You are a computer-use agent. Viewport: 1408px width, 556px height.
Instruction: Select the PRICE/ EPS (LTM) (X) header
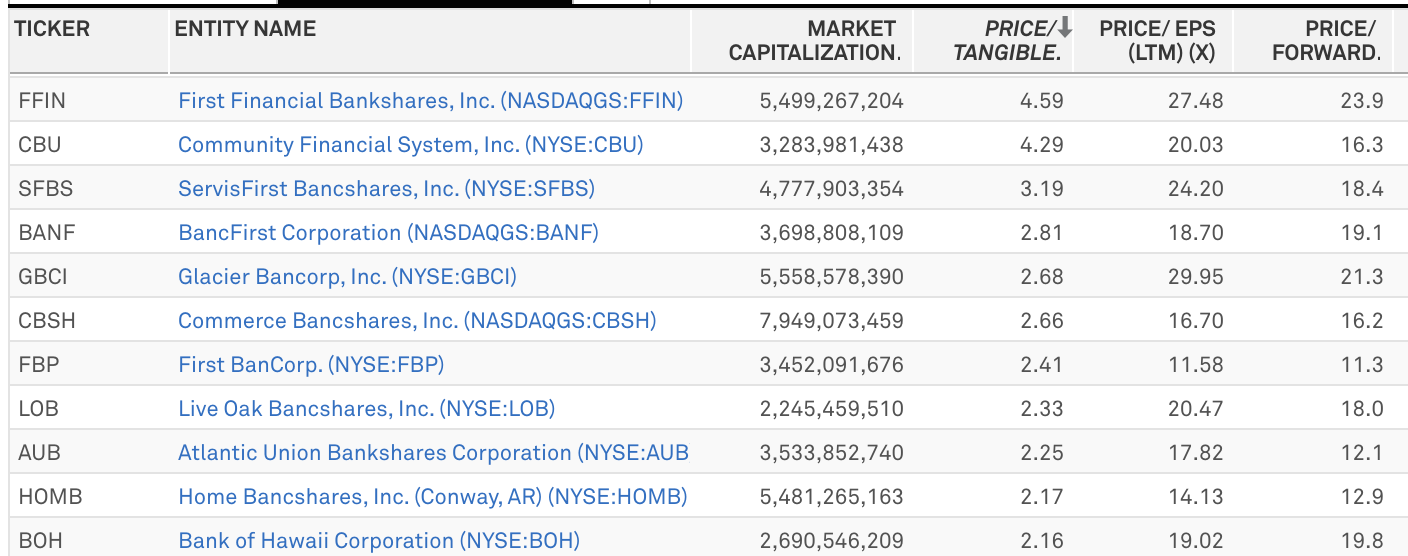pos(1157,41)
